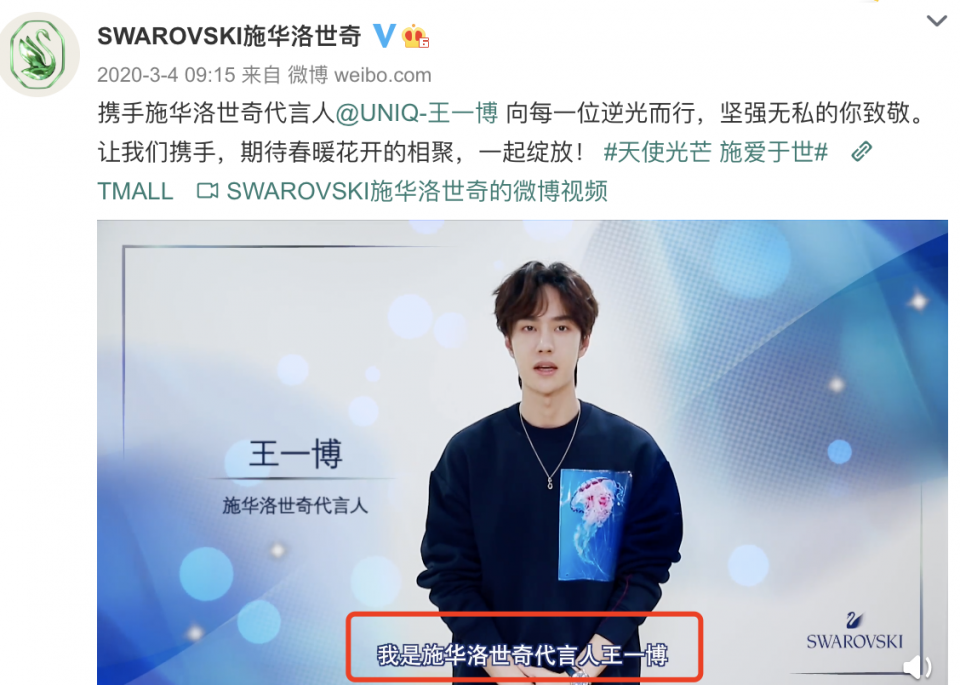Click the post text 让我们携手，期待春暖花开的相聚

tap(276, 152)
